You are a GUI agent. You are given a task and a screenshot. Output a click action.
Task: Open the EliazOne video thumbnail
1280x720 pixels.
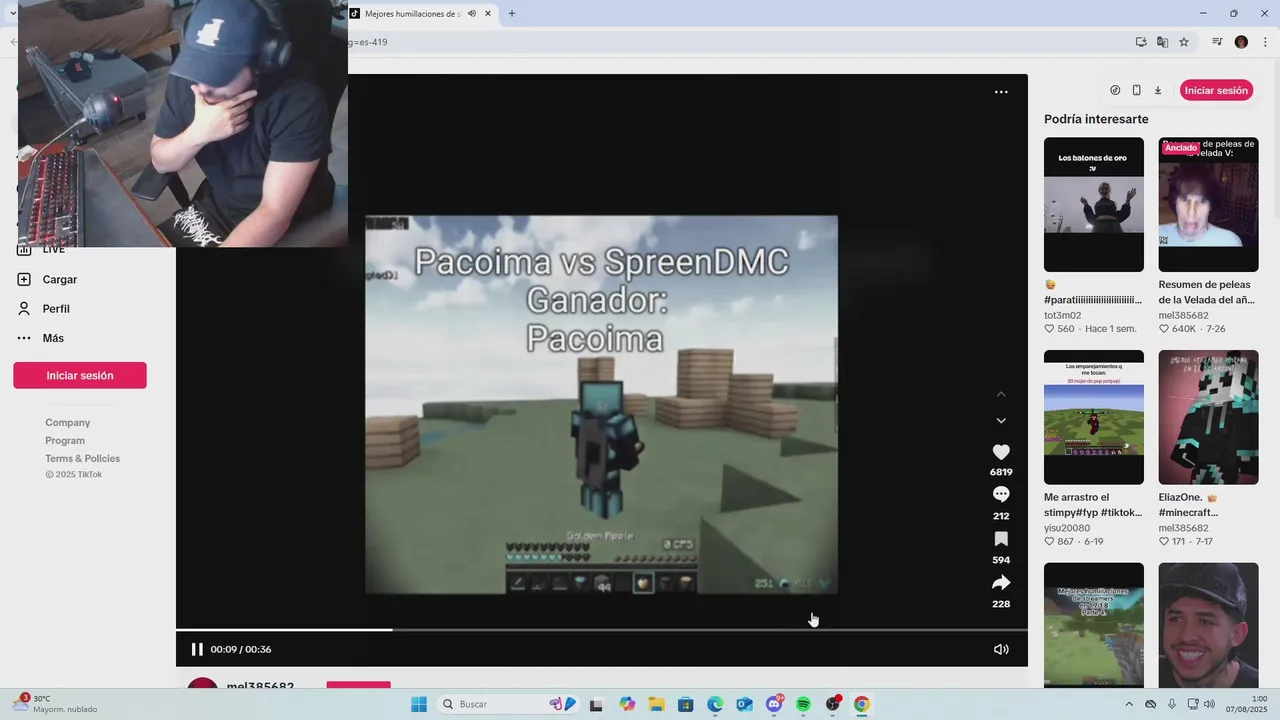(1208, 417)
